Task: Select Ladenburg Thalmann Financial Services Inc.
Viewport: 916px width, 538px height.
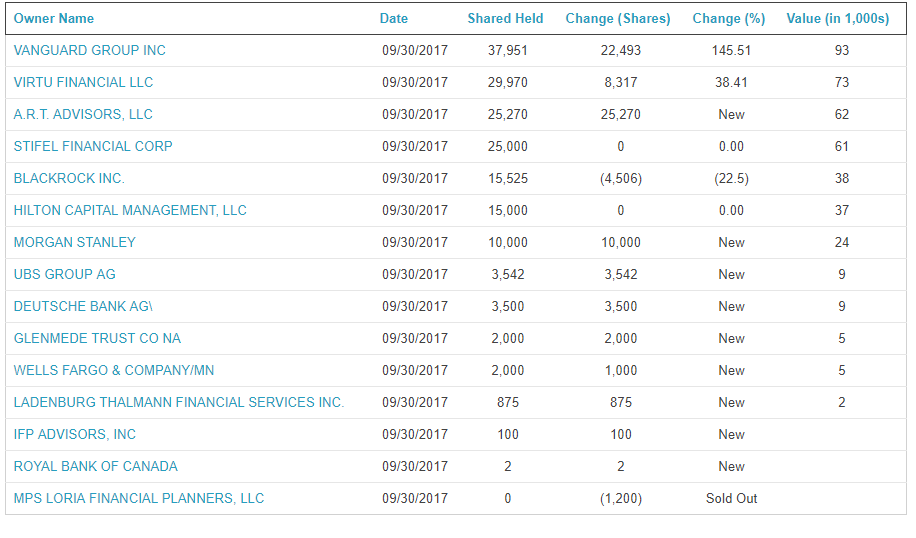Action: pyautogui.click(x=179, y=402)
